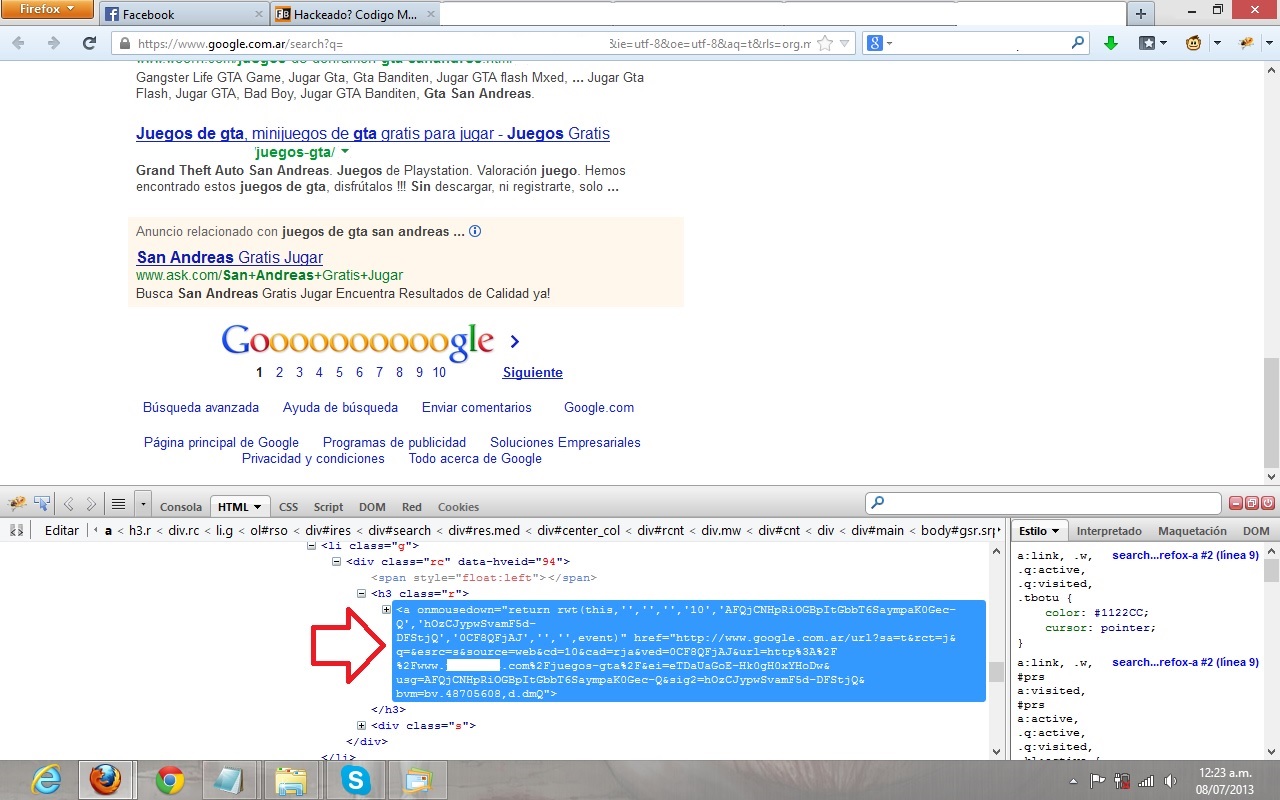Open the Firebug bug icon menu

click(19, 504)
